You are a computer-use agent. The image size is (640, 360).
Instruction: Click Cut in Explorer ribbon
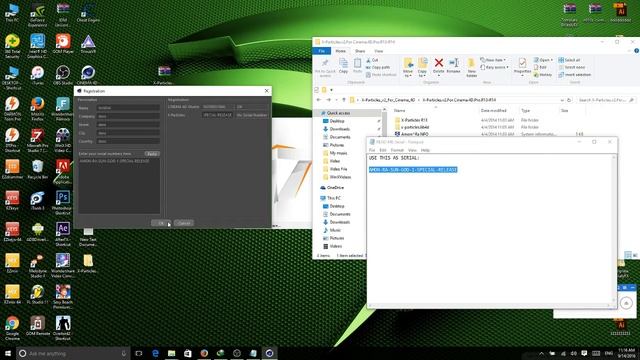[x=372, y=60]
